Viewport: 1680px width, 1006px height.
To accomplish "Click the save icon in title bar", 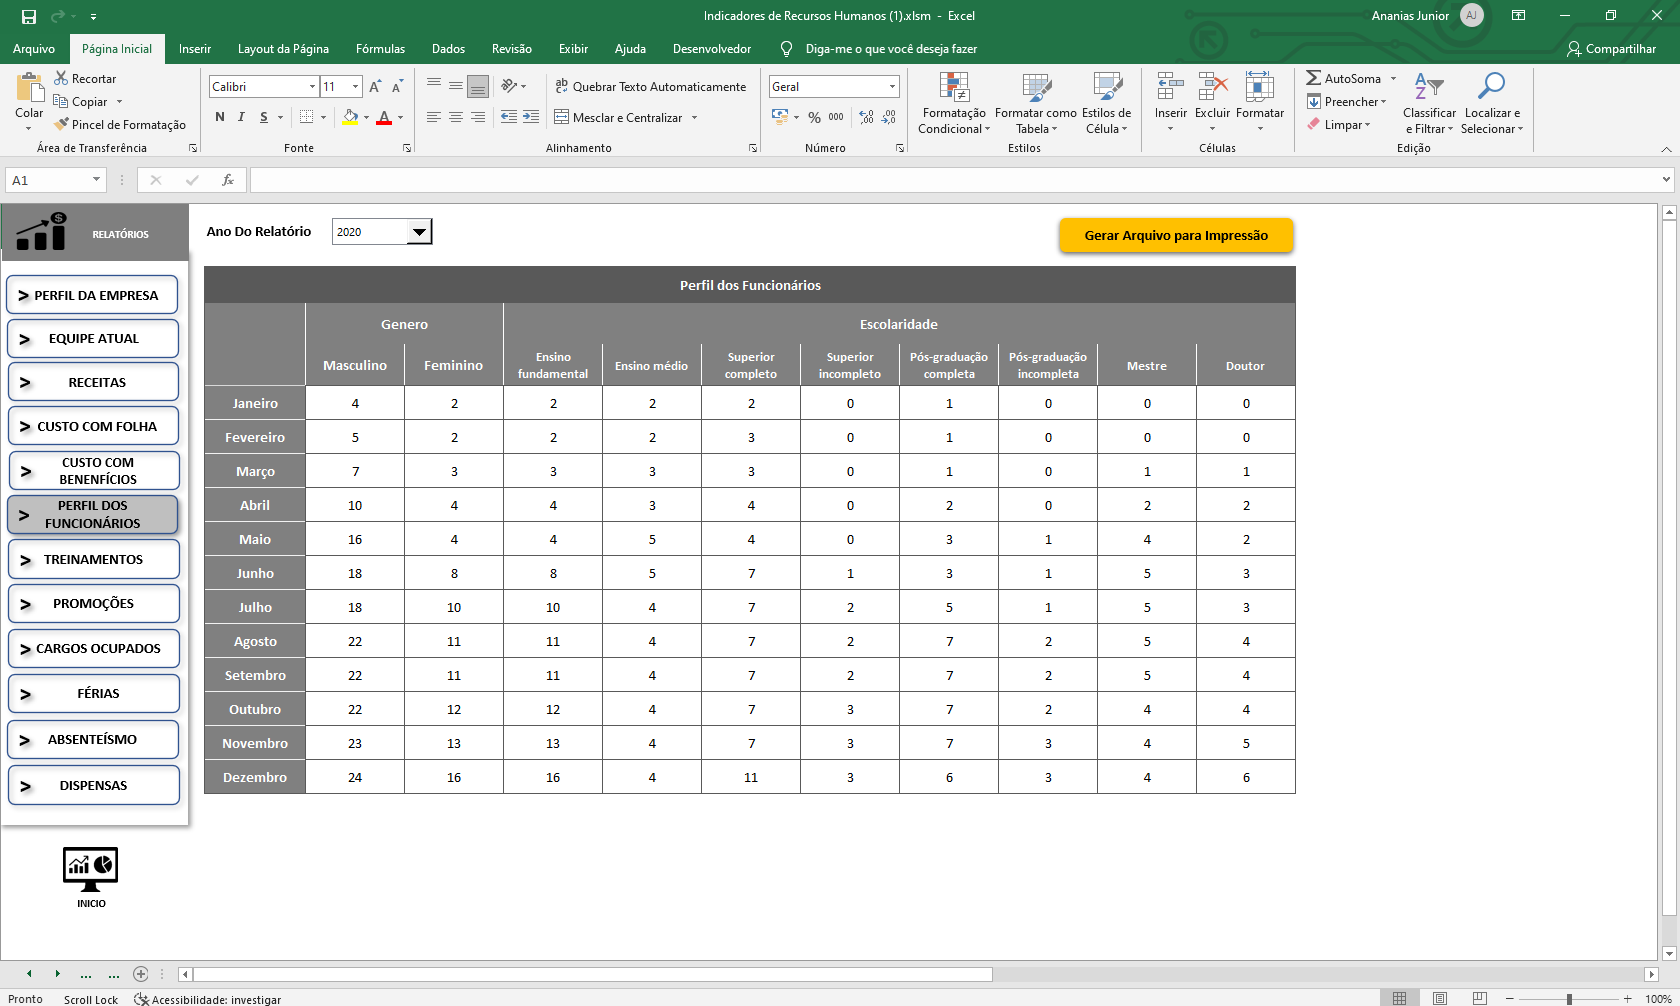I will pos(29,16).
